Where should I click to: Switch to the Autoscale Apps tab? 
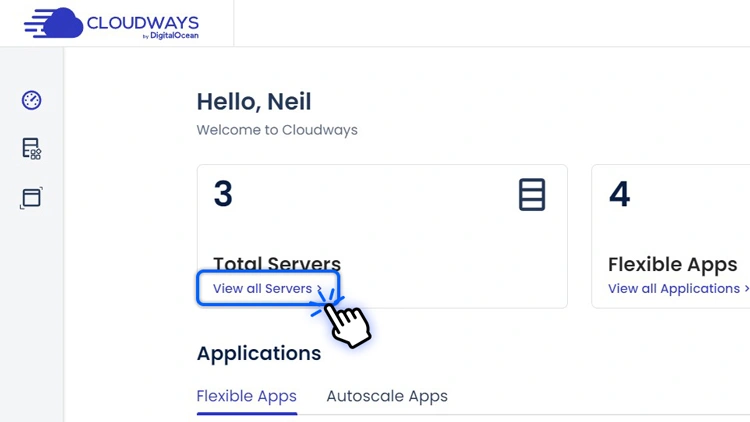387,396
